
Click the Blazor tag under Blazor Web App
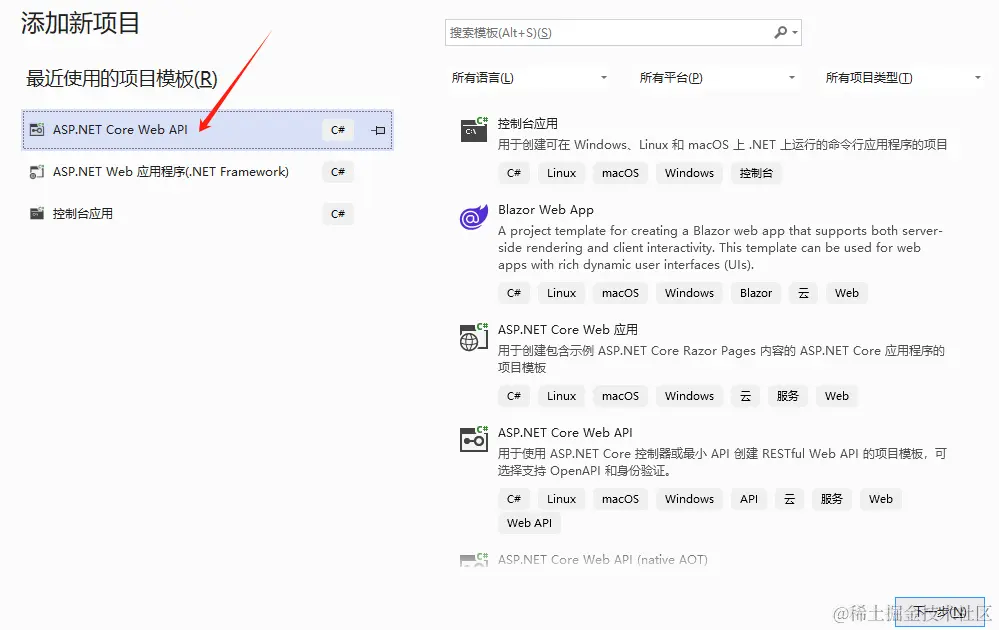pyautogui.click(x=756, y=293)
